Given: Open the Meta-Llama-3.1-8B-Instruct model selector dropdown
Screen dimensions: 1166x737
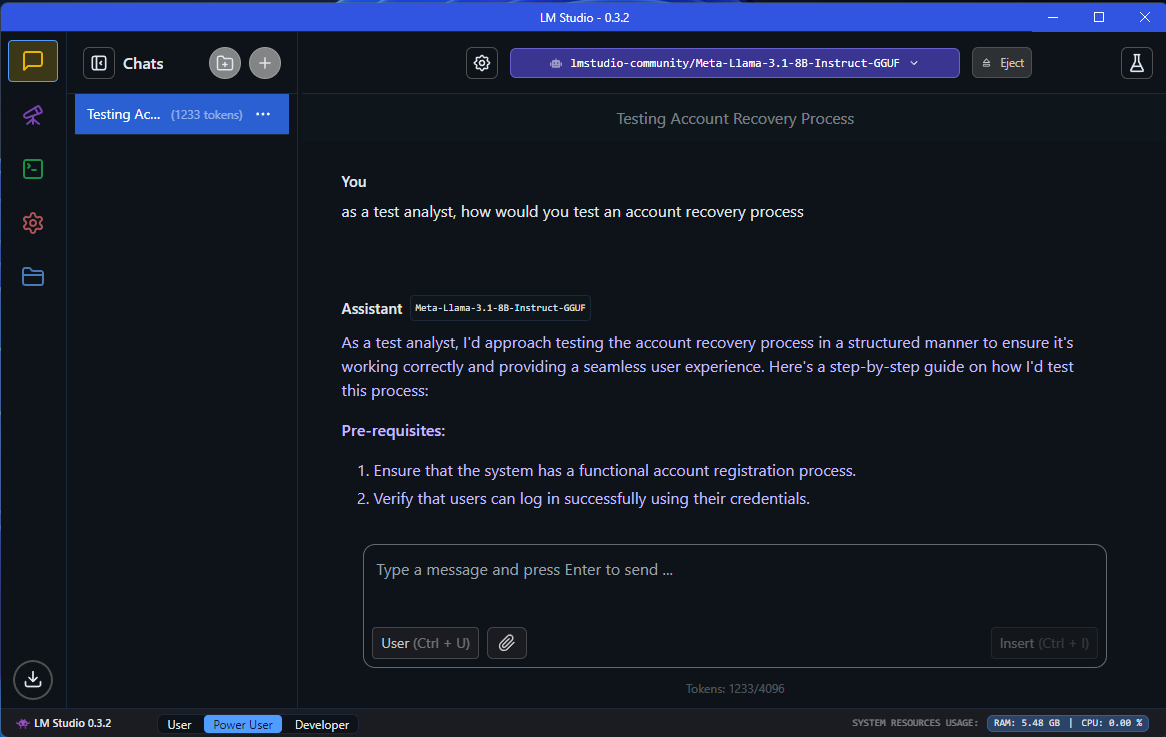Looking at the screenshot, I should coord(735,63).
